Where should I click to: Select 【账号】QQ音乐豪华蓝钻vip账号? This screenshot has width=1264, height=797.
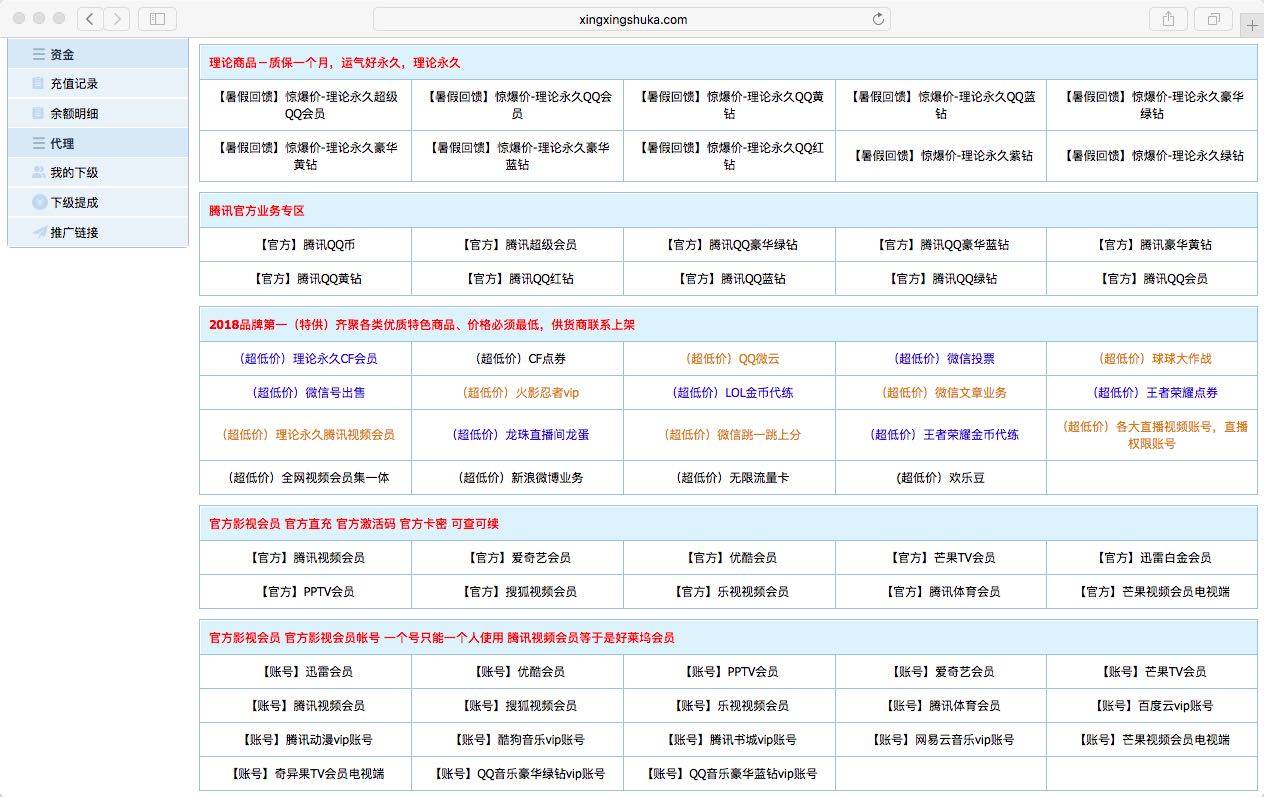[x=729, y=774]
